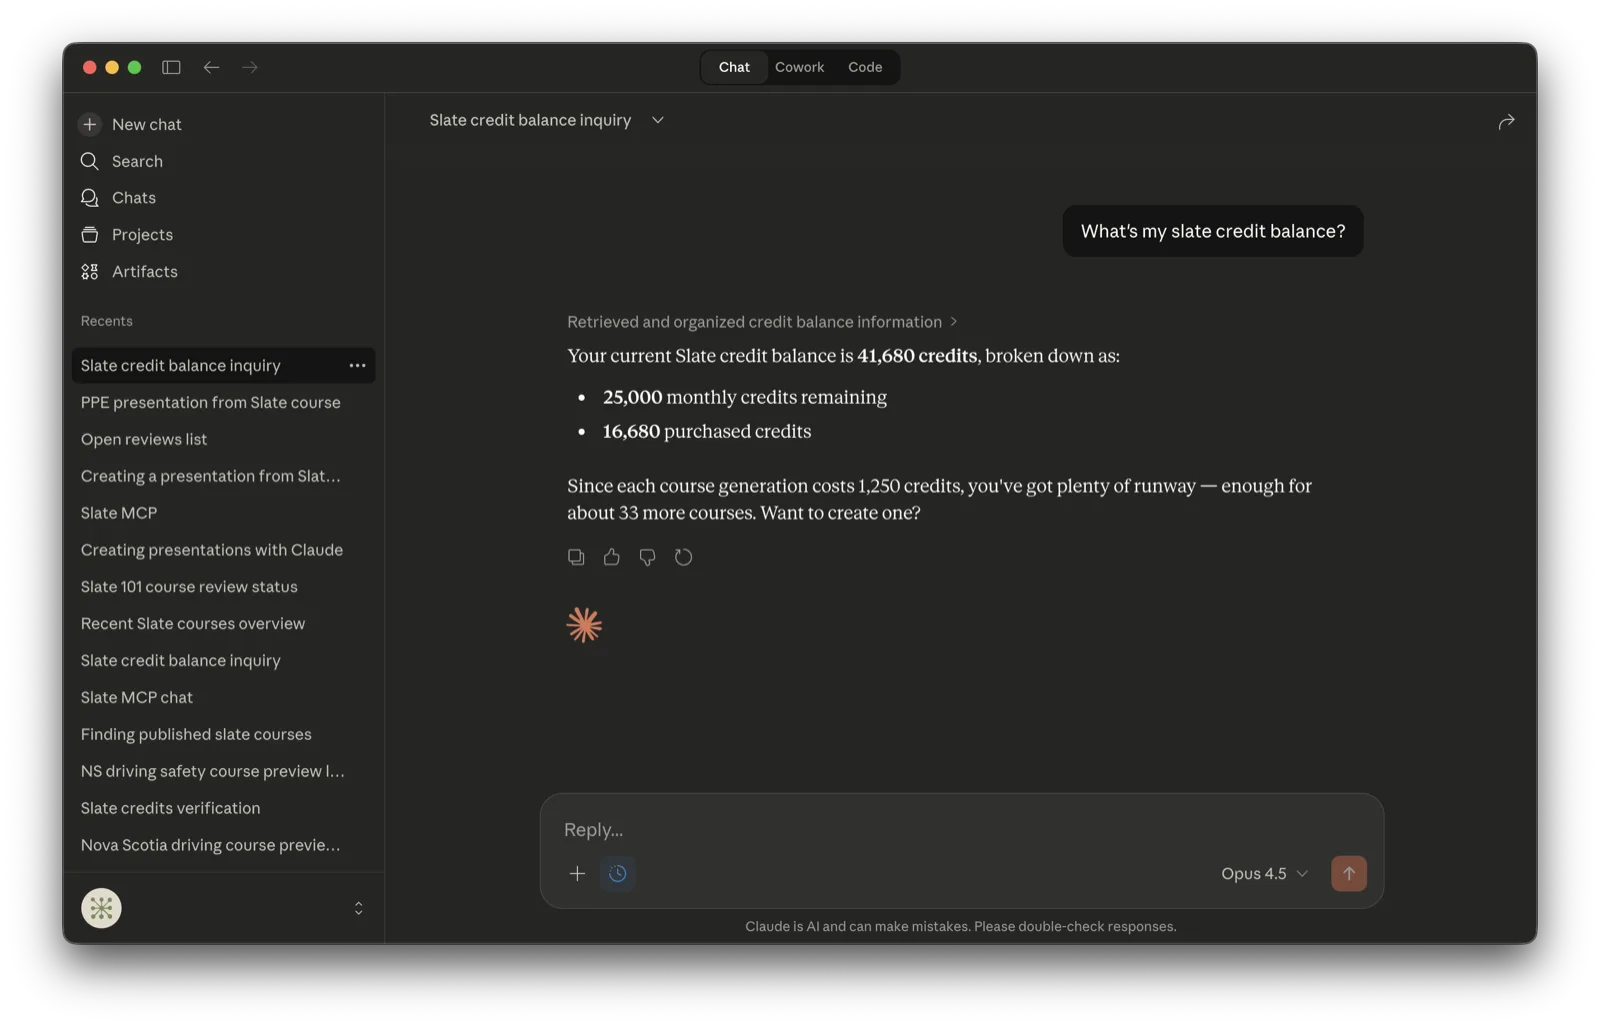This screenshot has height=1027, width=1600.
Task: Open options for active Slate credit balance chat
Action: 357,366
